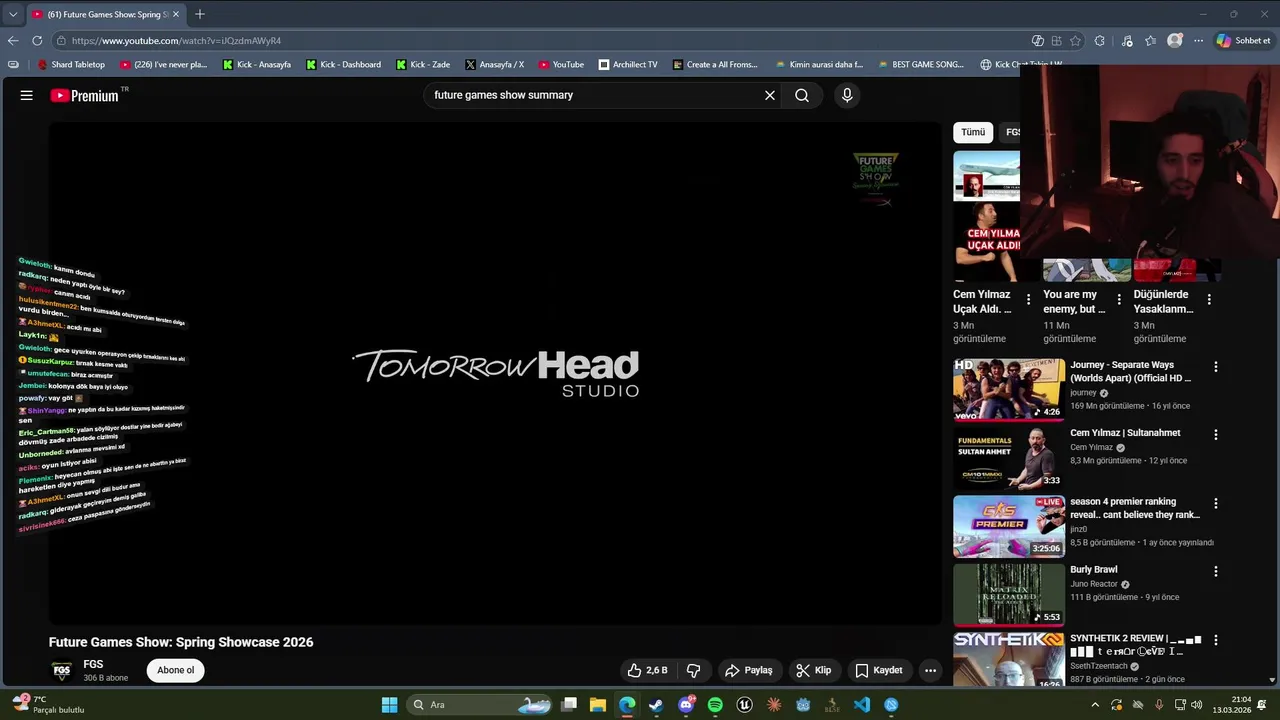Go back in the browser
Image resolution: width=1280 pixels, height=720 pixels.
13,41
